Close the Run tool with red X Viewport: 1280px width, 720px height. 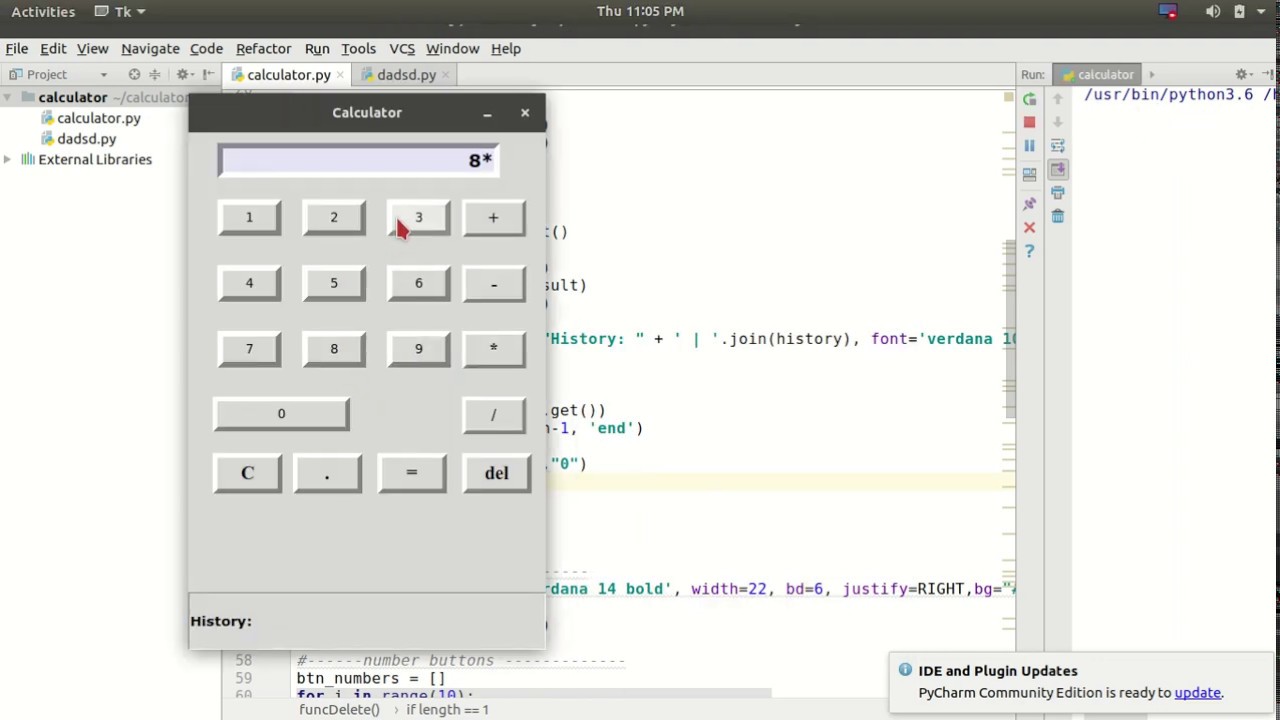click(x=1029, y=228)
